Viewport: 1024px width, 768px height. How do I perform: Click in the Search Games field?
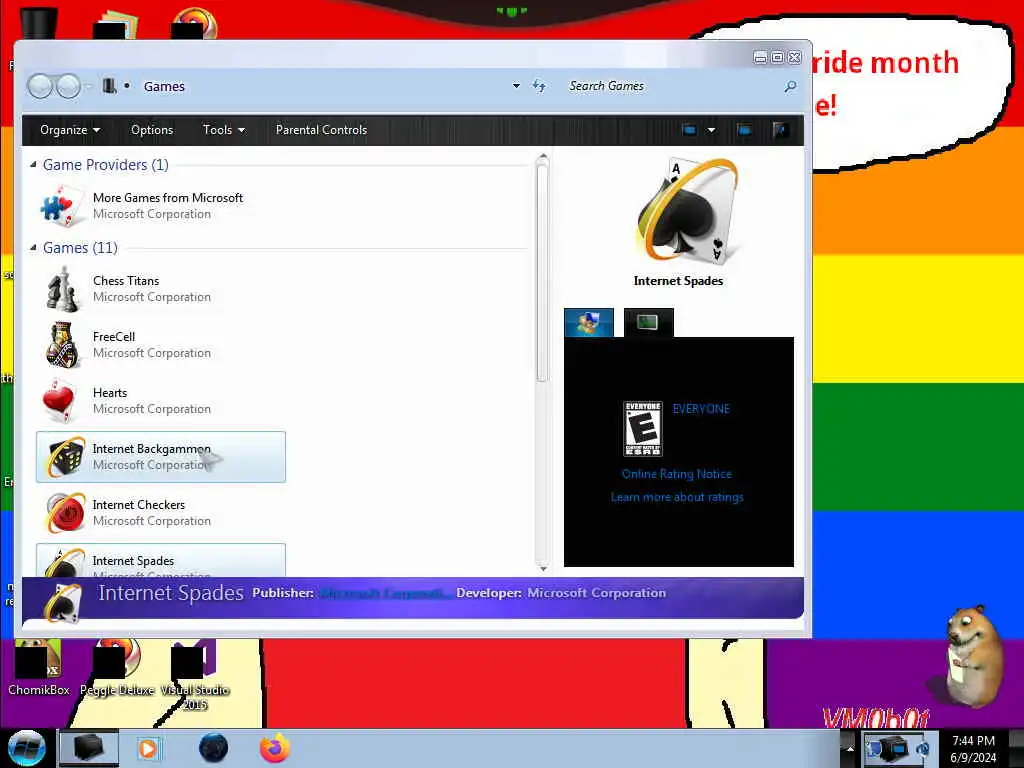pos(673,86)
